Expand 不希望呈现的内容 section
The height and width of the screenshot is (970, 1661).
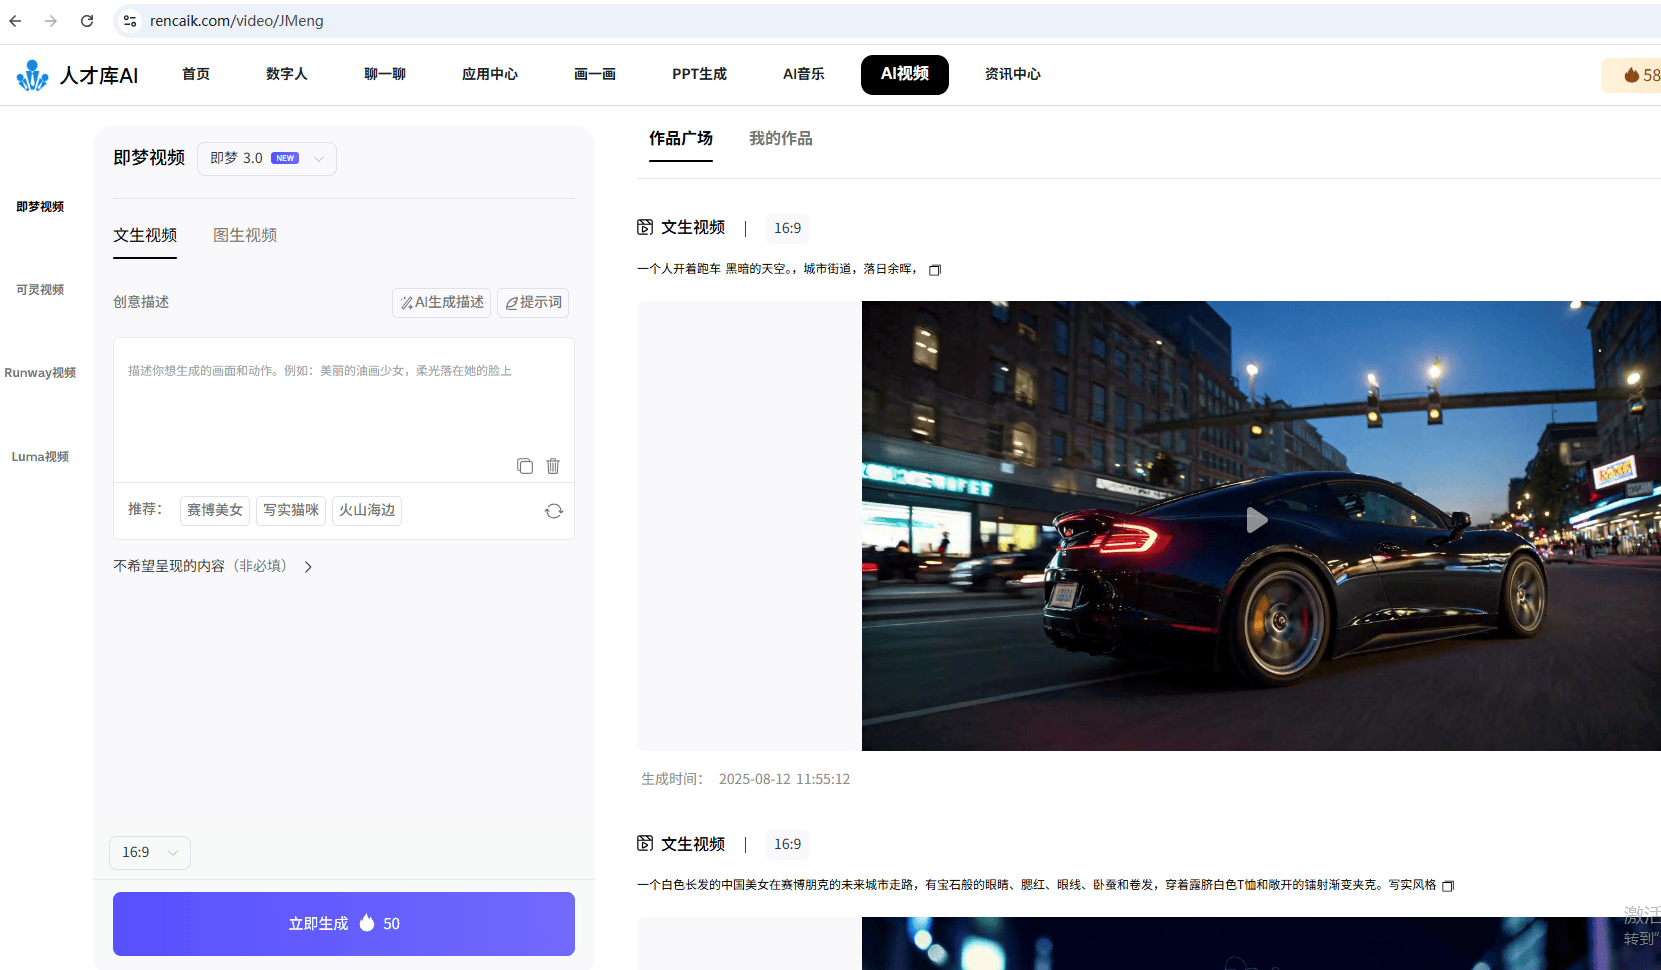(x=213, y=566)
